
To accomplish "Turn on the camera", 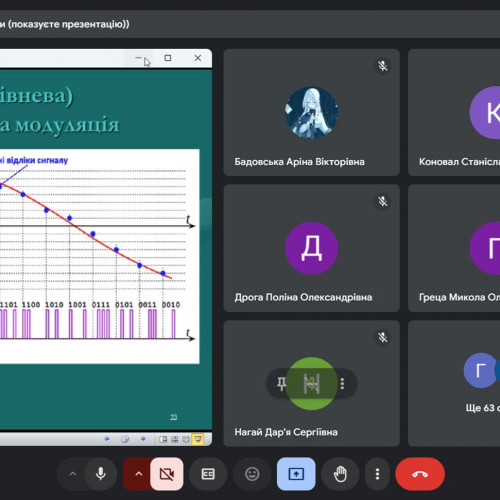I will [x=166, y=474].
